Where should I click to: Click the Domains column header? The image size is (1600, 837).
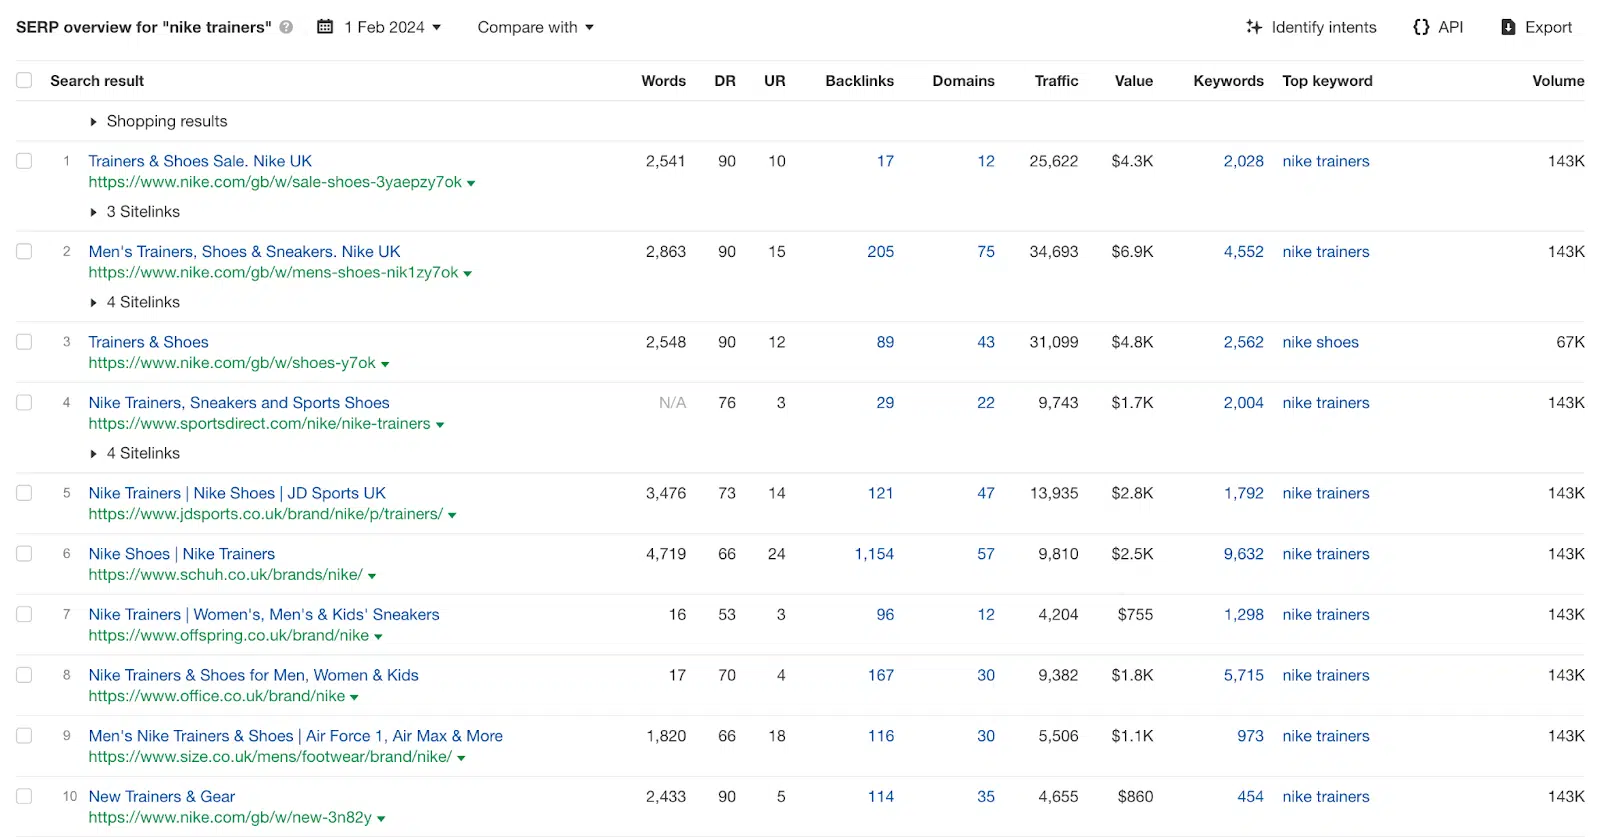963,81
